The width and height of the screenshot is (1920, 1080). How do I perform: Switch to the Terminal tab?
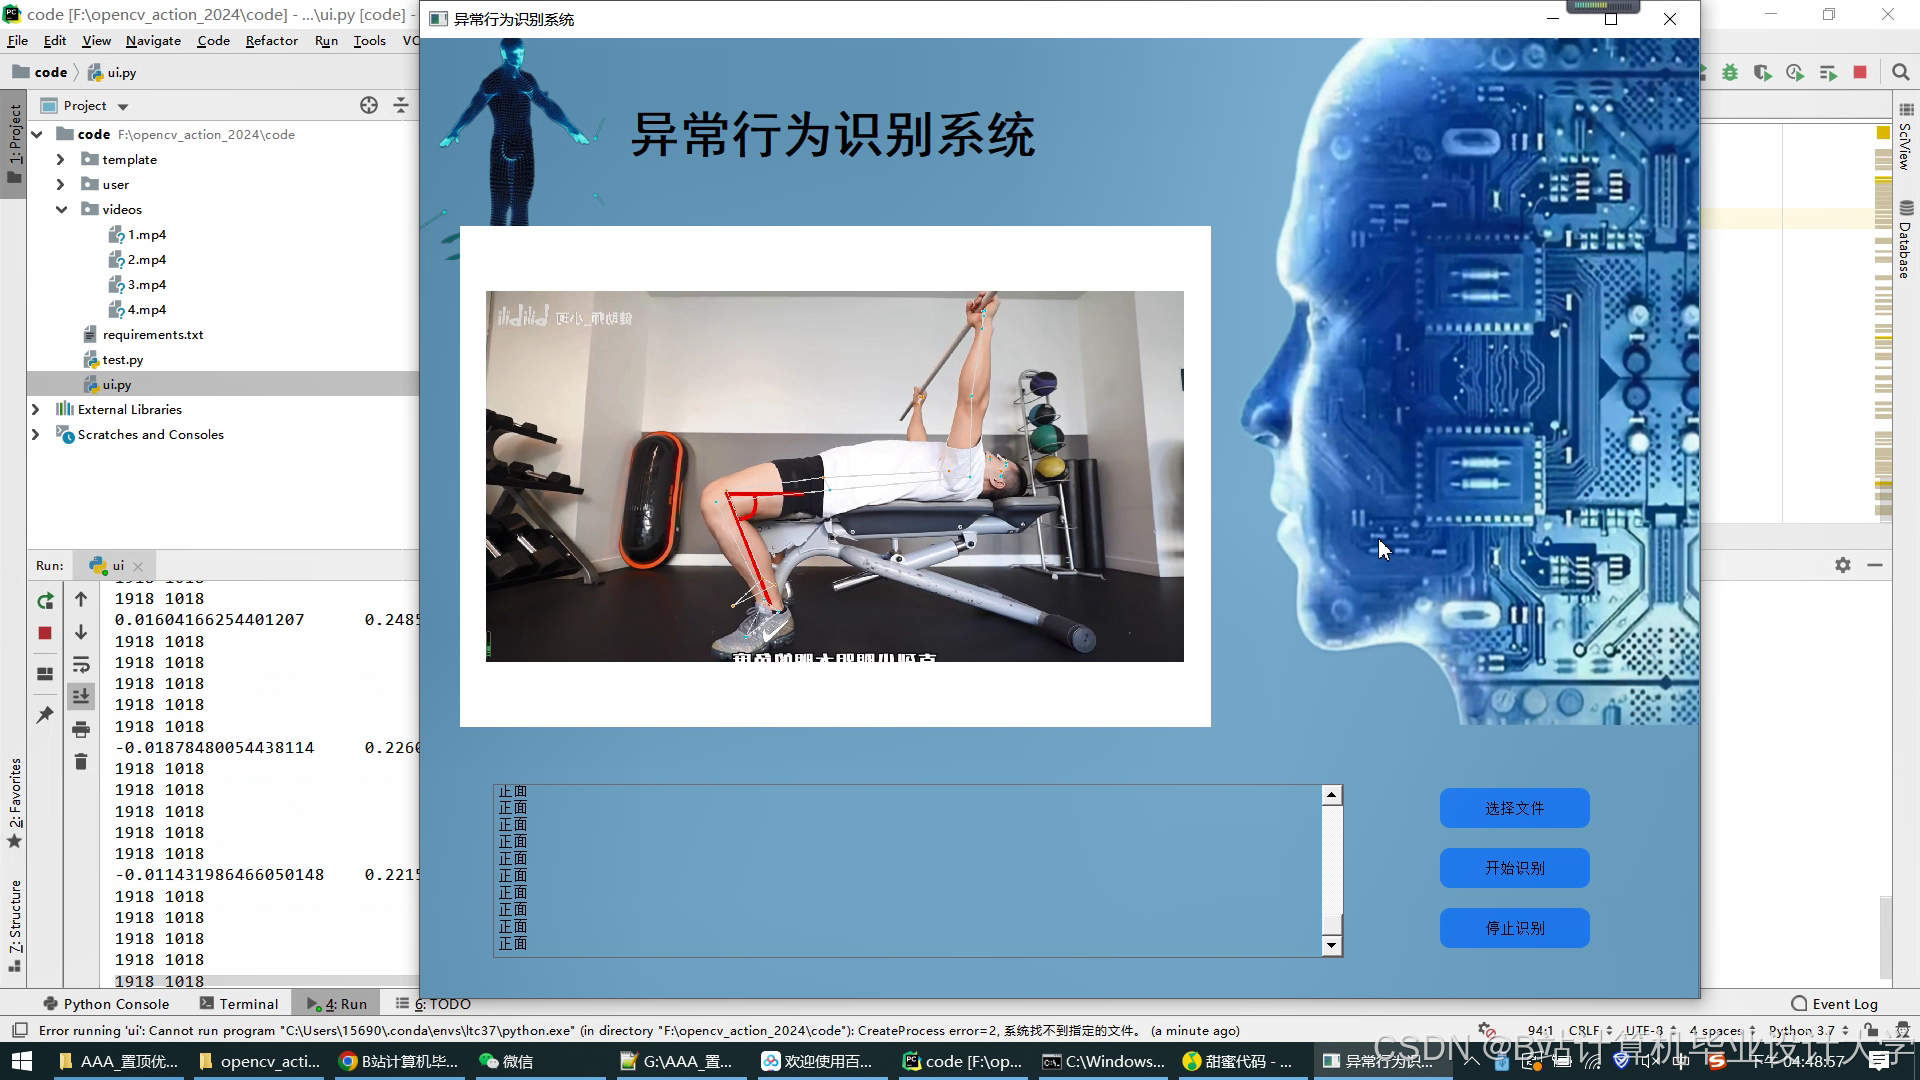click(x=239, y=1003)
